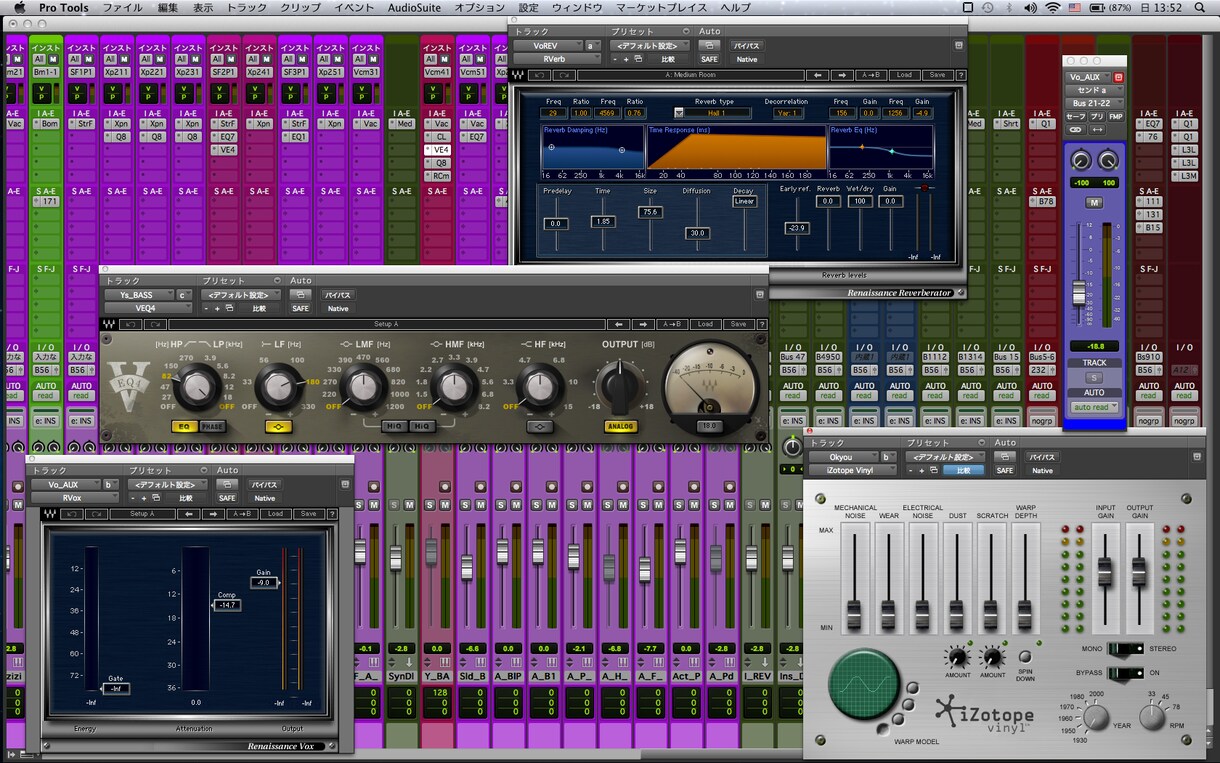Click the undo arrow in the RVerb plugin
1220x763 pixels.
point(540,75)
